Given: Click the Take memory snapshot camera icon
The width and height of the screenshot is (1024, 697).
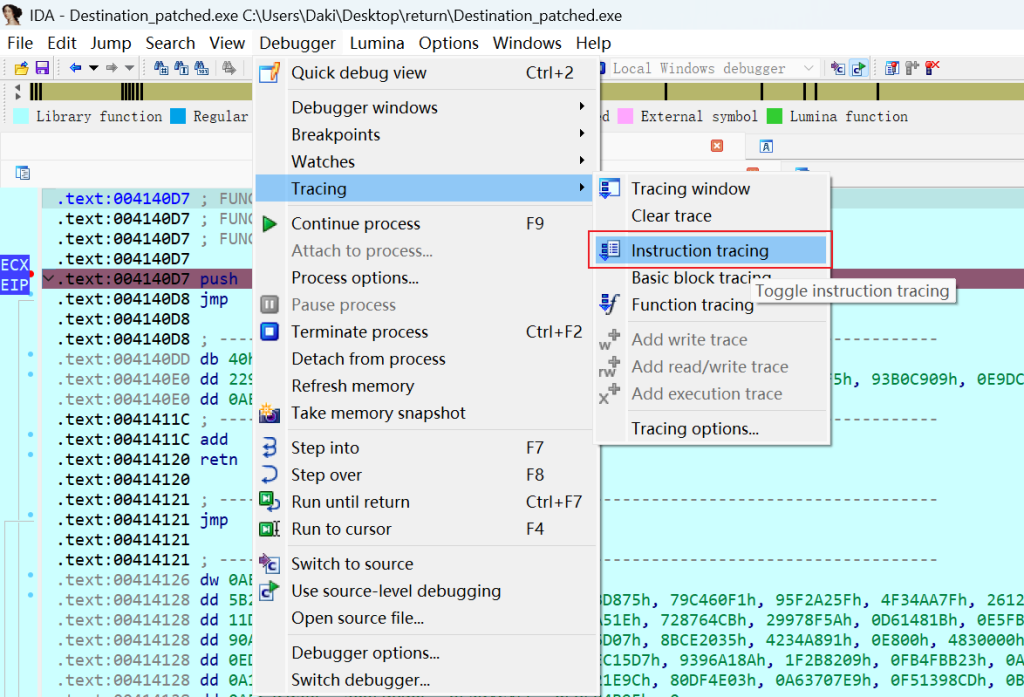Looking at the screenshot, I should (x=270, y=413).
